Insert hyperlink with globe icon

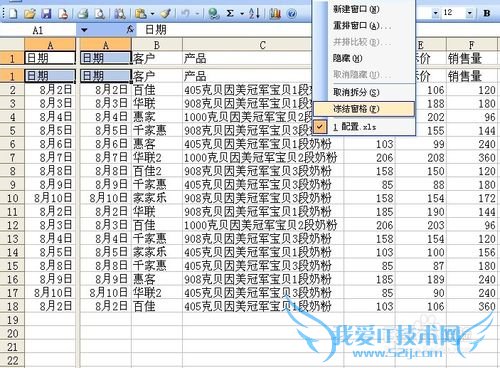tap(213, 14)
